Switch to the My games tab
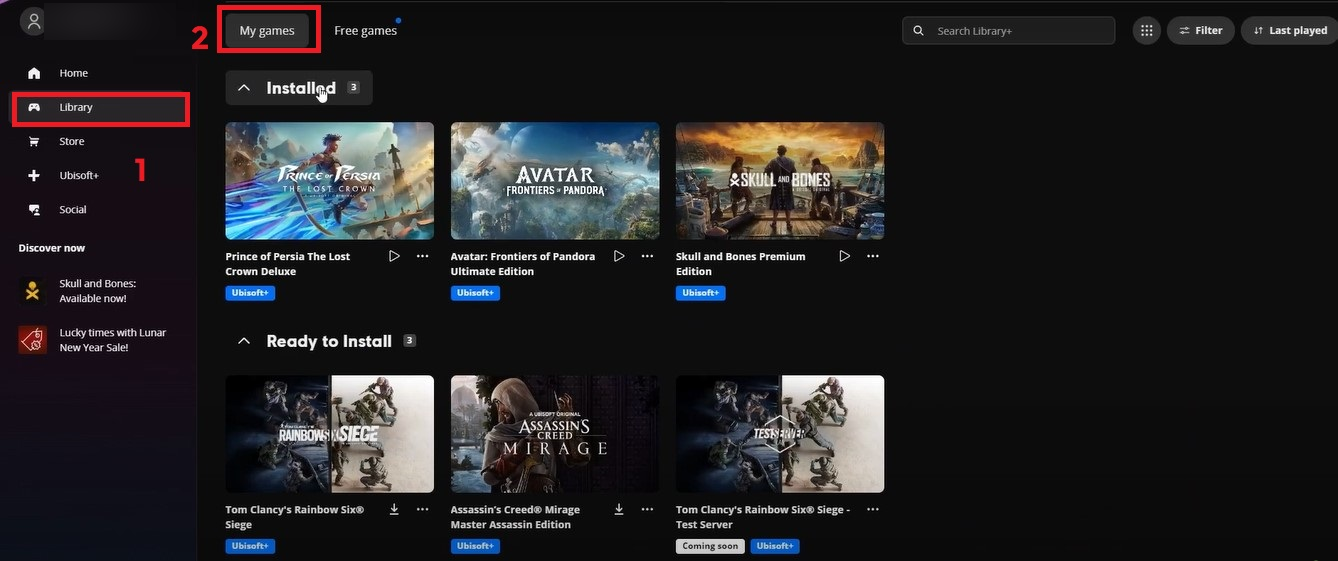Viewport: 1338px width, 561px height. click(267, 31)
